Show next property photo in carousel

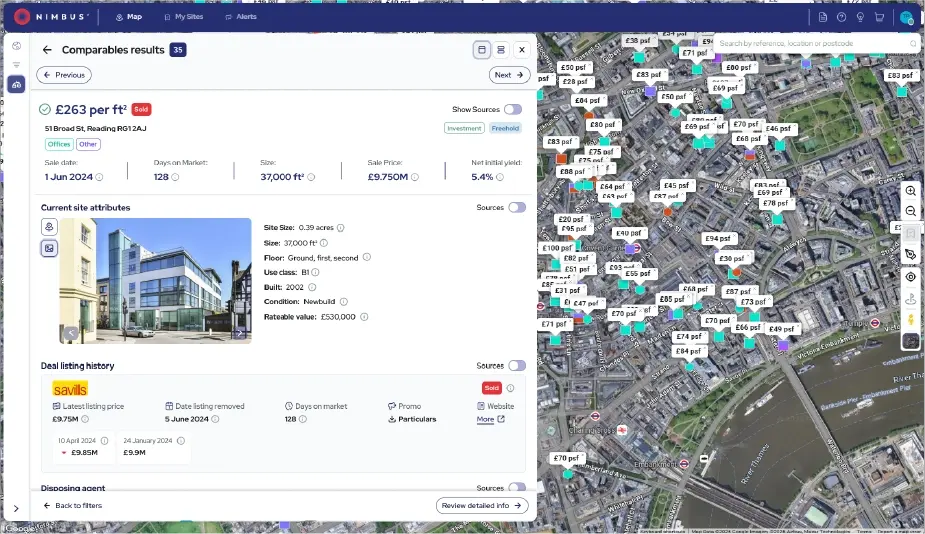click(x=239, y=333)
